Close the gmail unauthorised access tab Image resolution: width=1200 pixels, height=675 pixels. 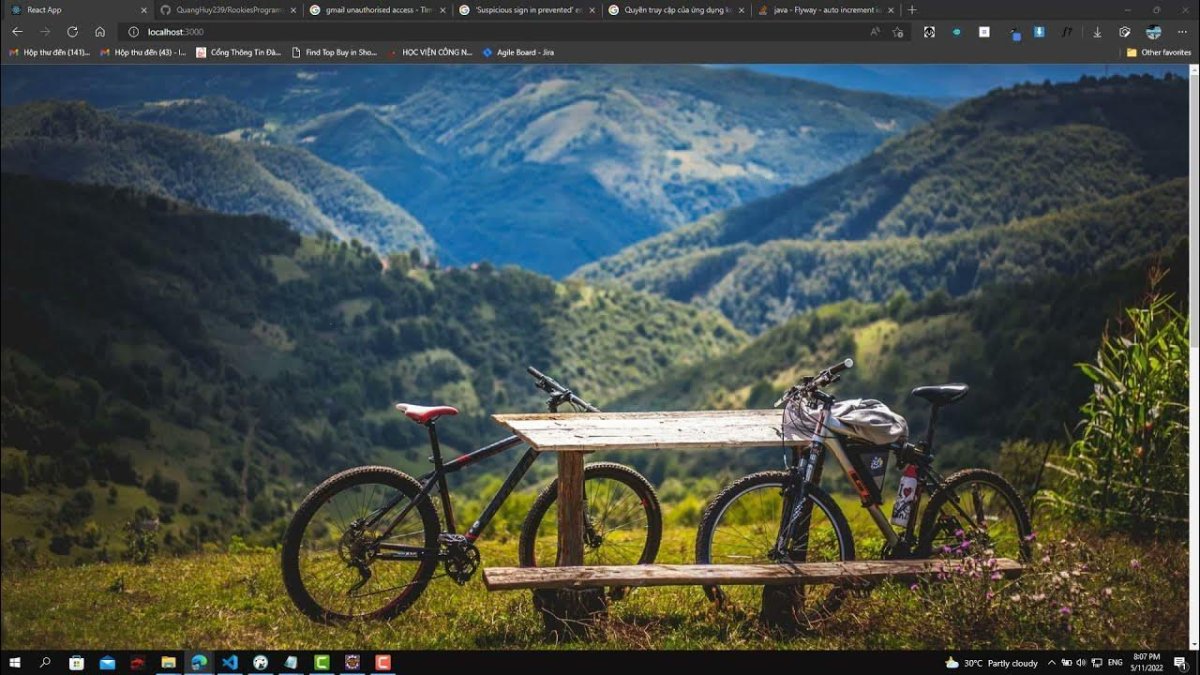[x=441, y=10]
